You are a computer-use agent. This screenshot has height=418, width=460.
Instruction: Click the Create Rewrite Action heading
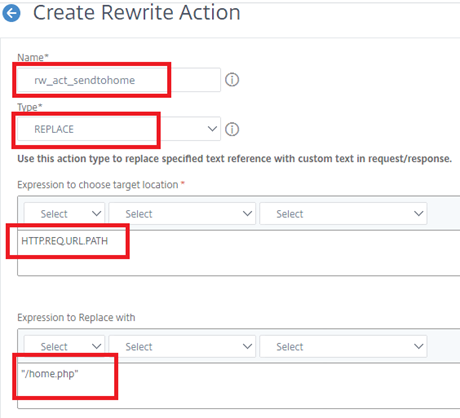tap(137, 13)
